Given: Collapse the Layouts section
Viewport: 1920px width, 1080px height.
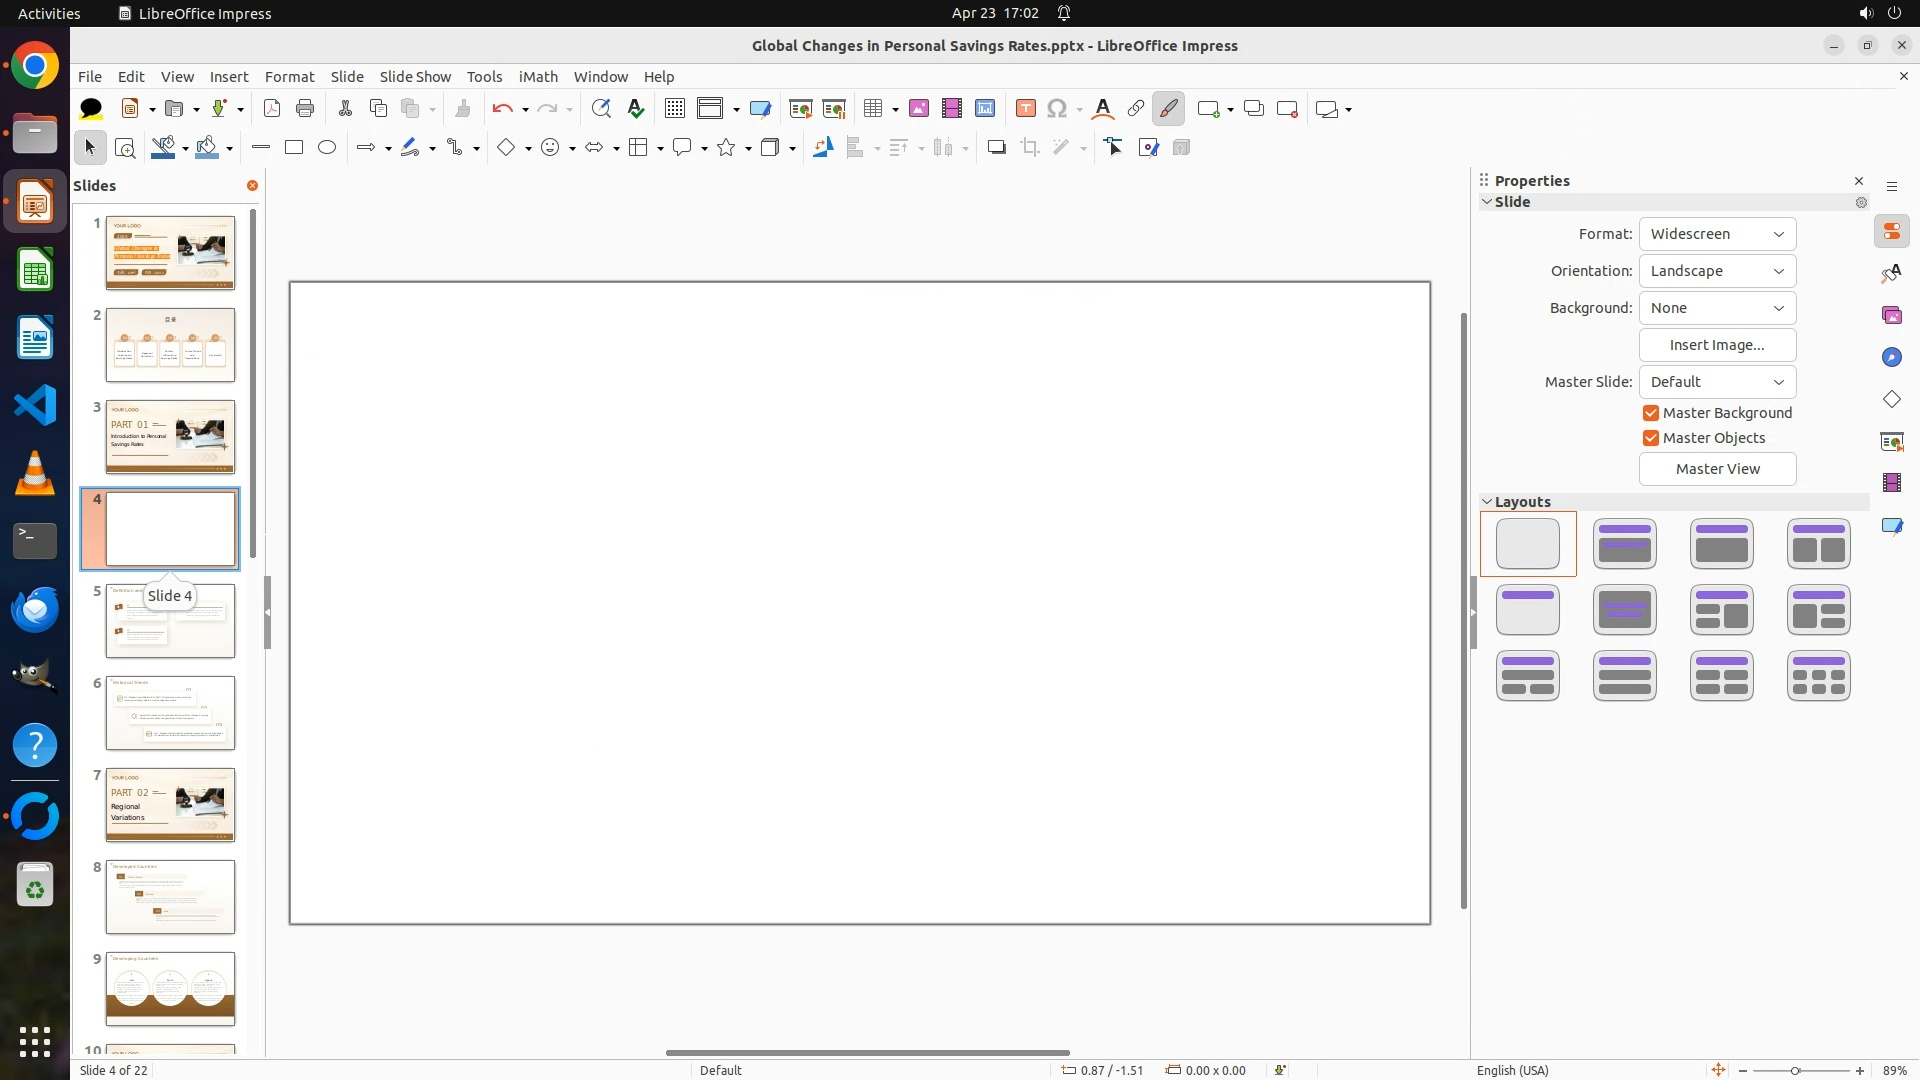Looking at the screenshot, I should [x=1487, y=502].
